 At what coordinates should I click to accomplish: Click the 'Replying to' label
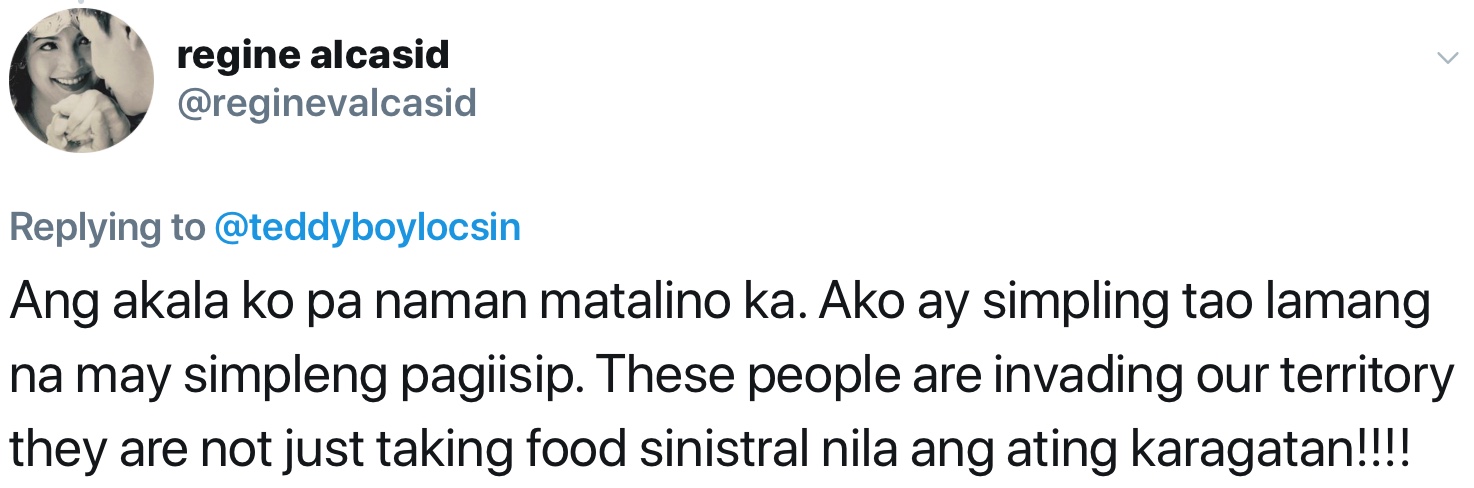click(107, 228)
